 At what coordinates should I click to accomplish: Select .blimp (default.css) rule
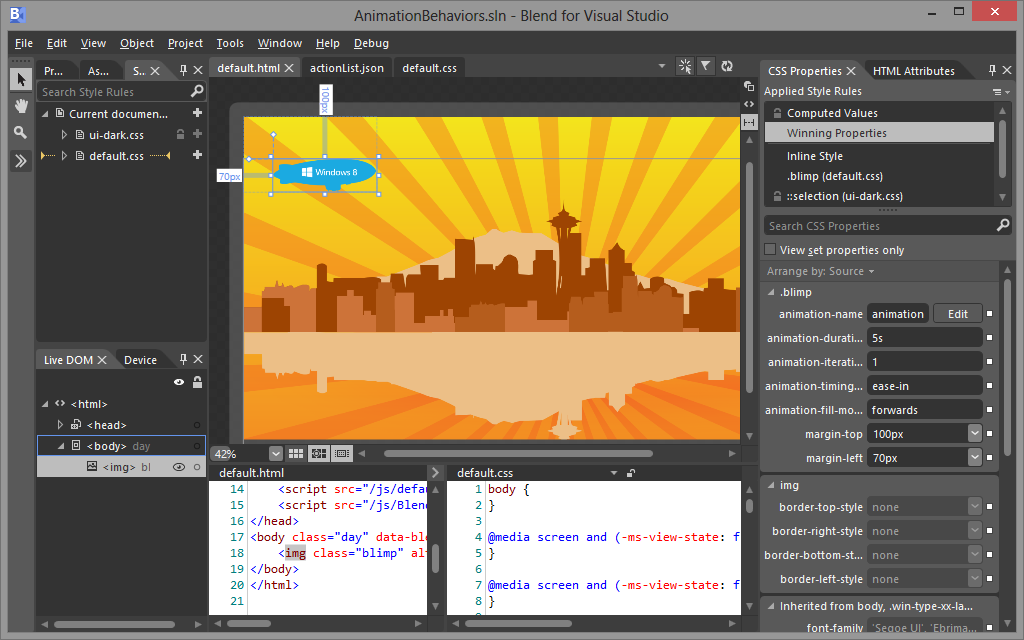point(879,176)
